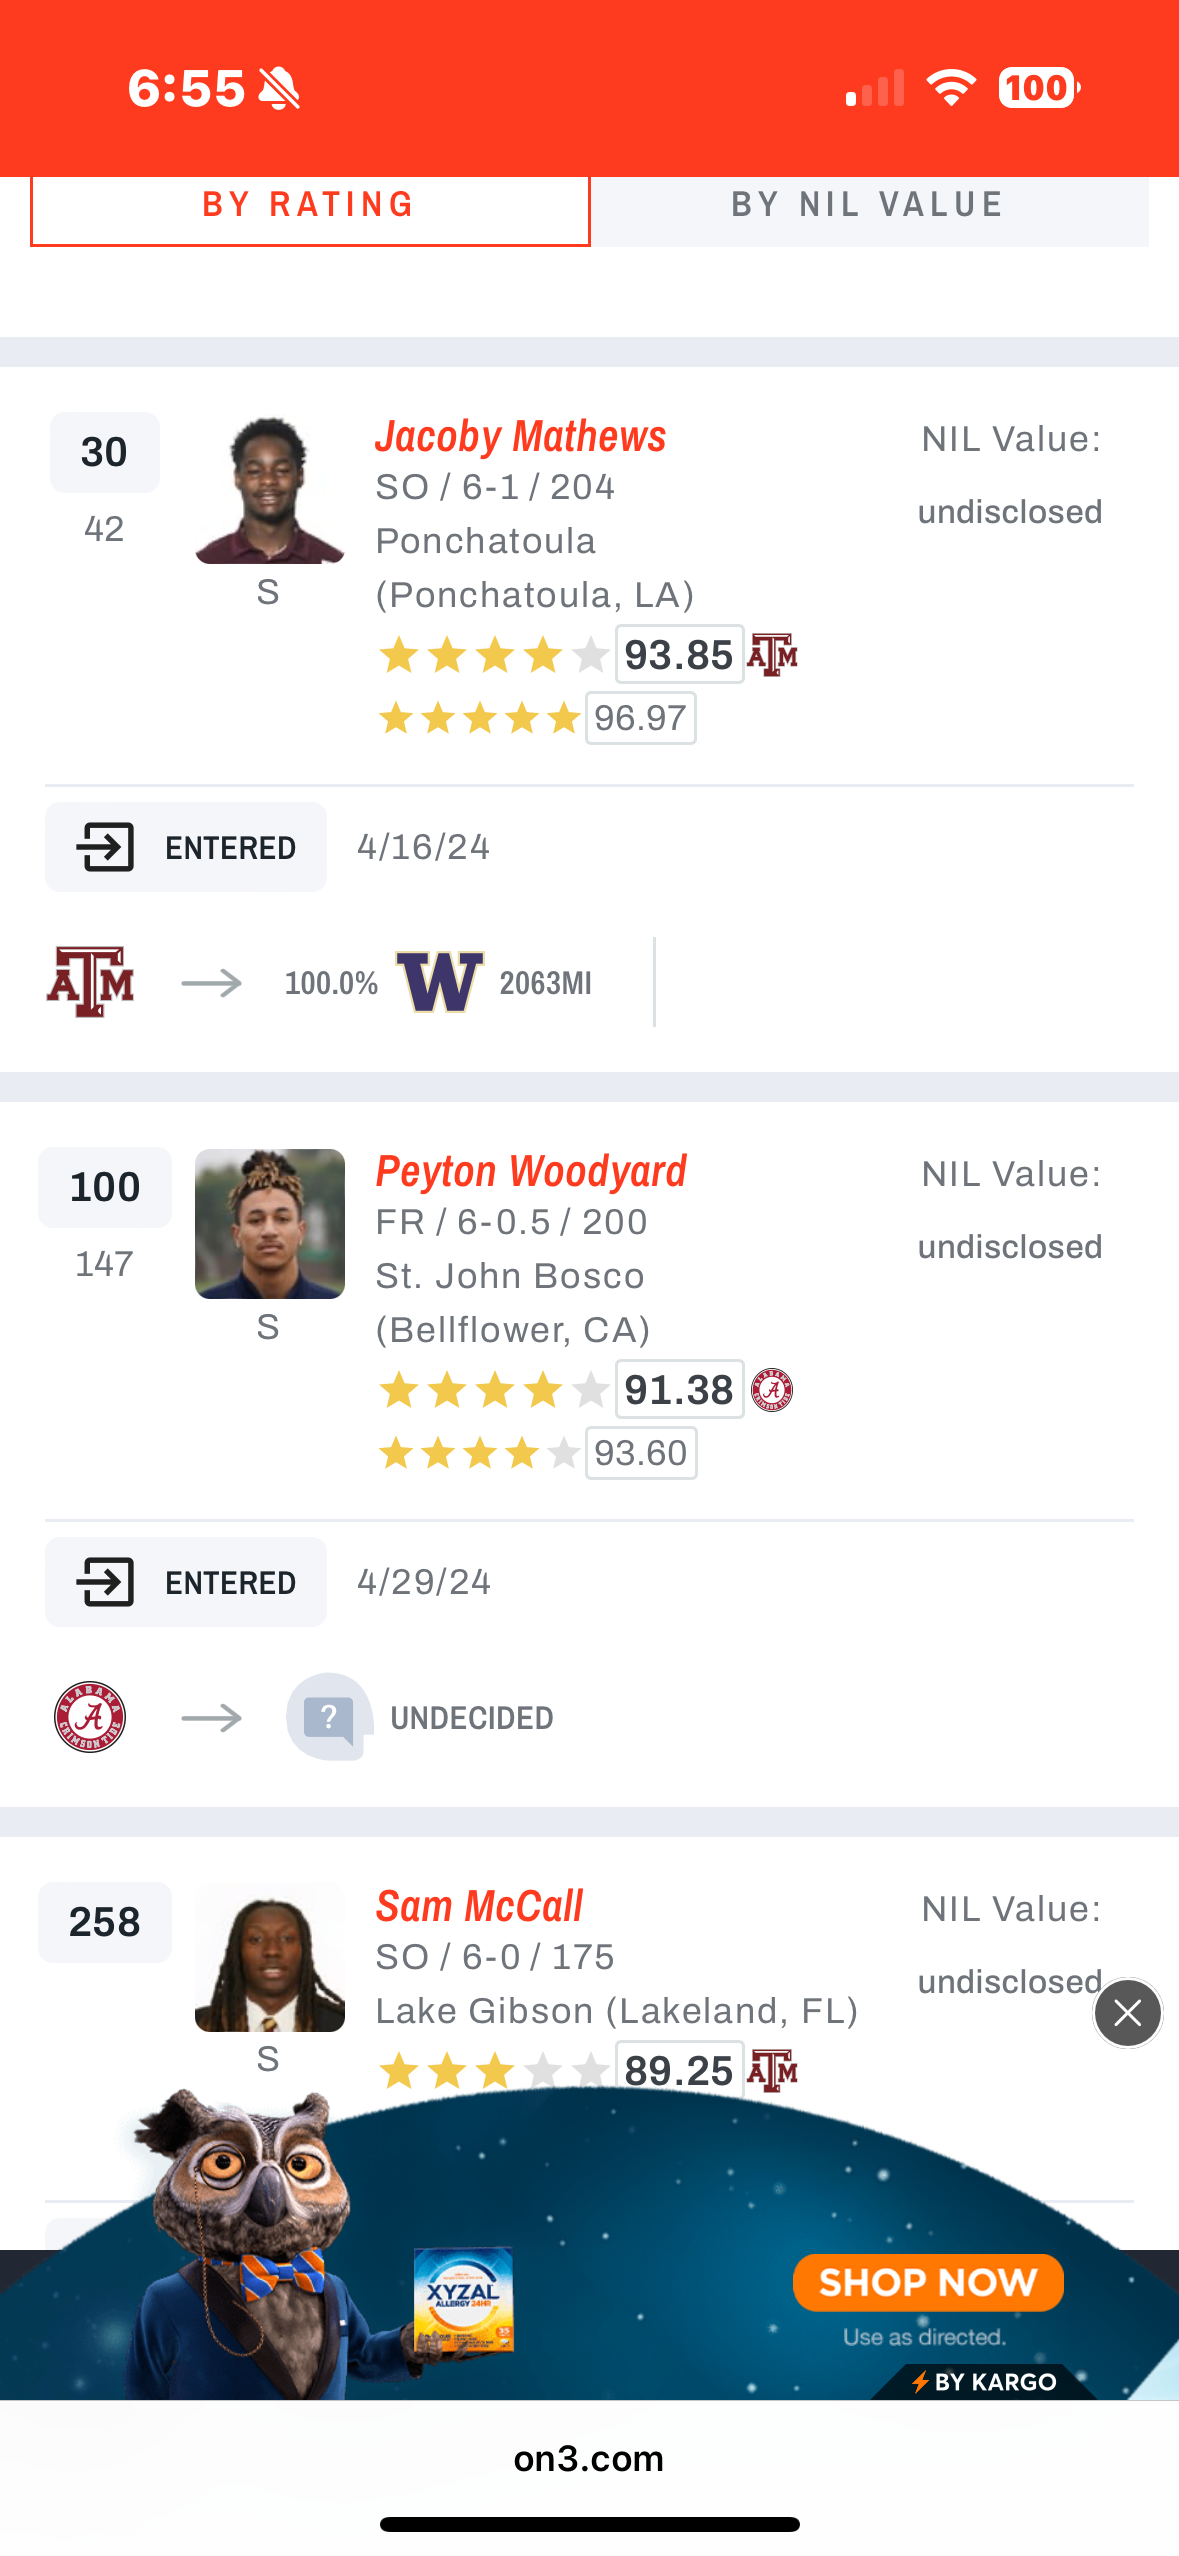The width and height of the screenshot is (1179, 2556).
Task: Click Texas A&M logo beside 93.85 rating
Action: coord(773,656)
